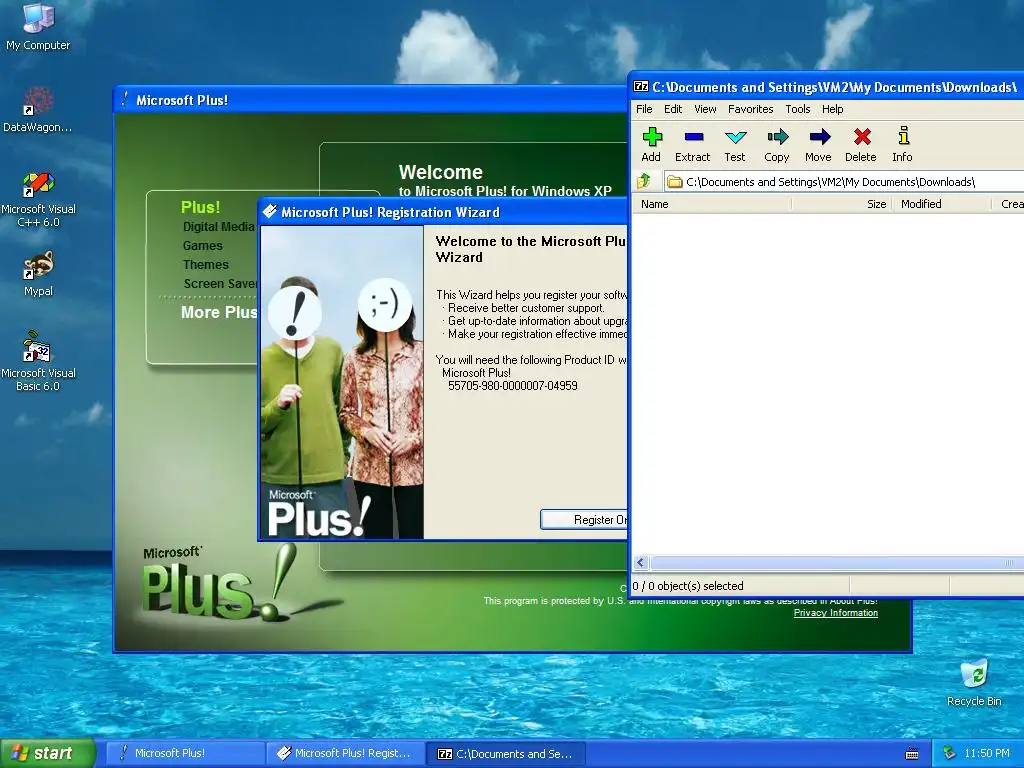Click the 7-Zip title bar icon
Image resolution: width=1024 pixels, height=768 pixels.
coord(641,87)
